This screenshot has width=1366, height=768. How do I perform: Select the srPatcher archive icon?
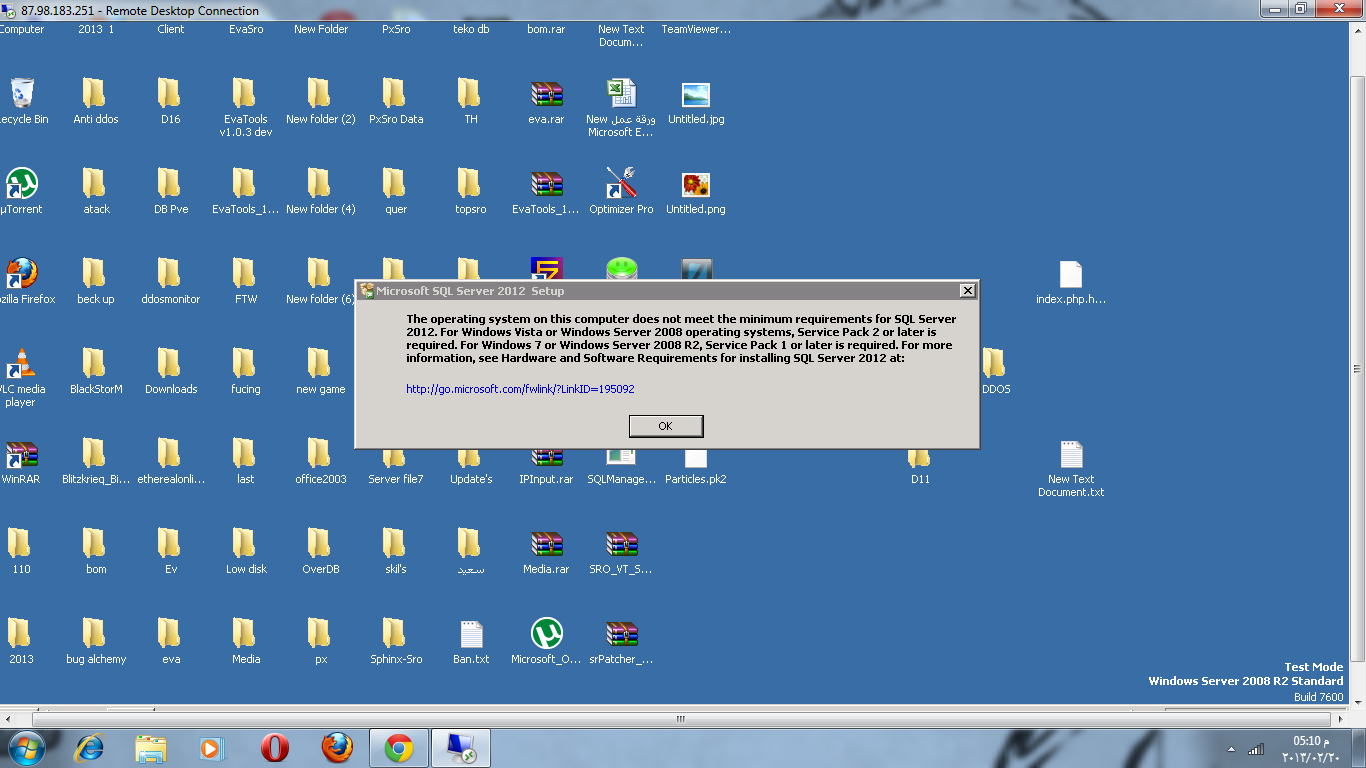[x=621, y=642]
